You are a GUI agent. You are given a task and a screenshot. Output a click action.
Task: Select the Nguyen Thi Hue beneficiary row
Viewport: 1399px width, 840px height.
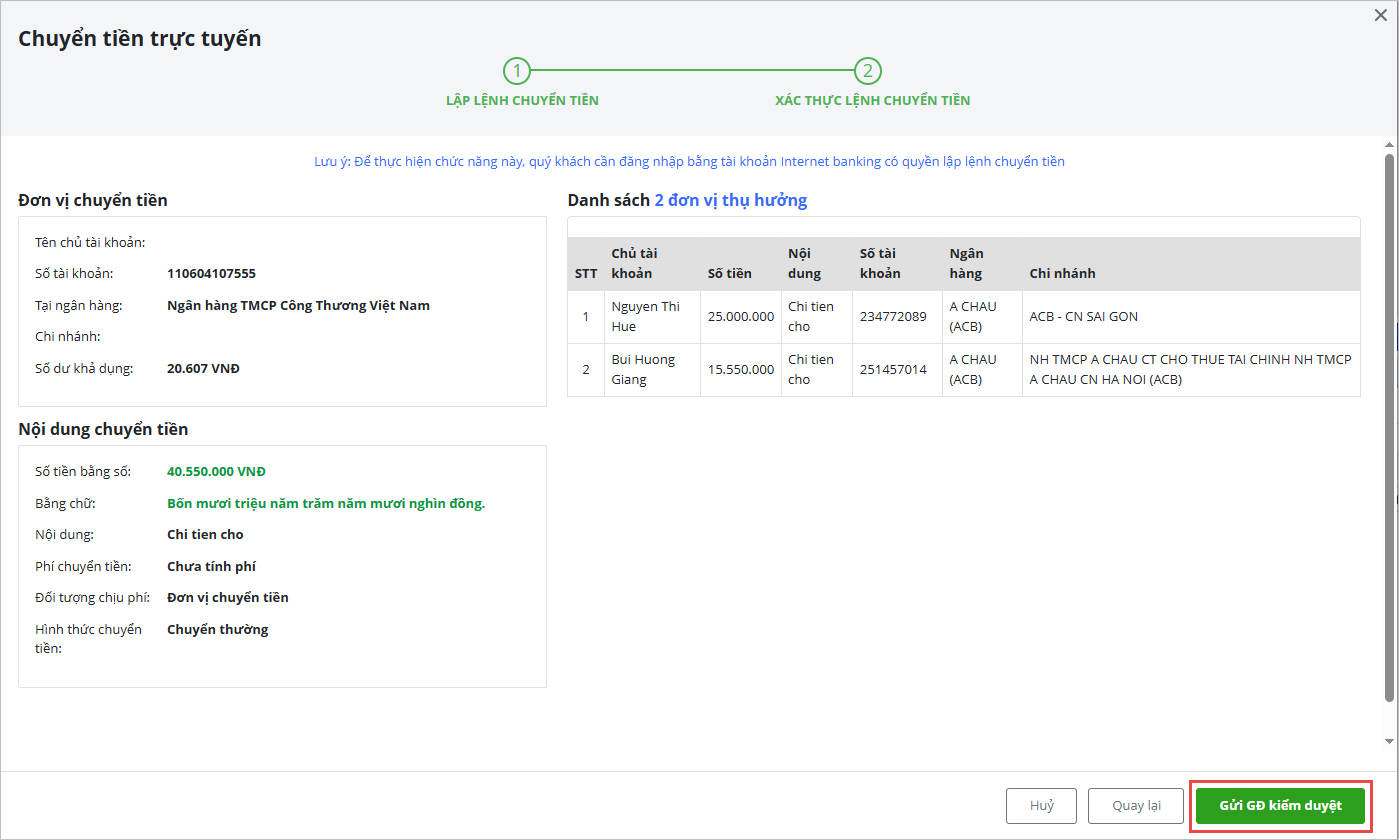(644, 317)
